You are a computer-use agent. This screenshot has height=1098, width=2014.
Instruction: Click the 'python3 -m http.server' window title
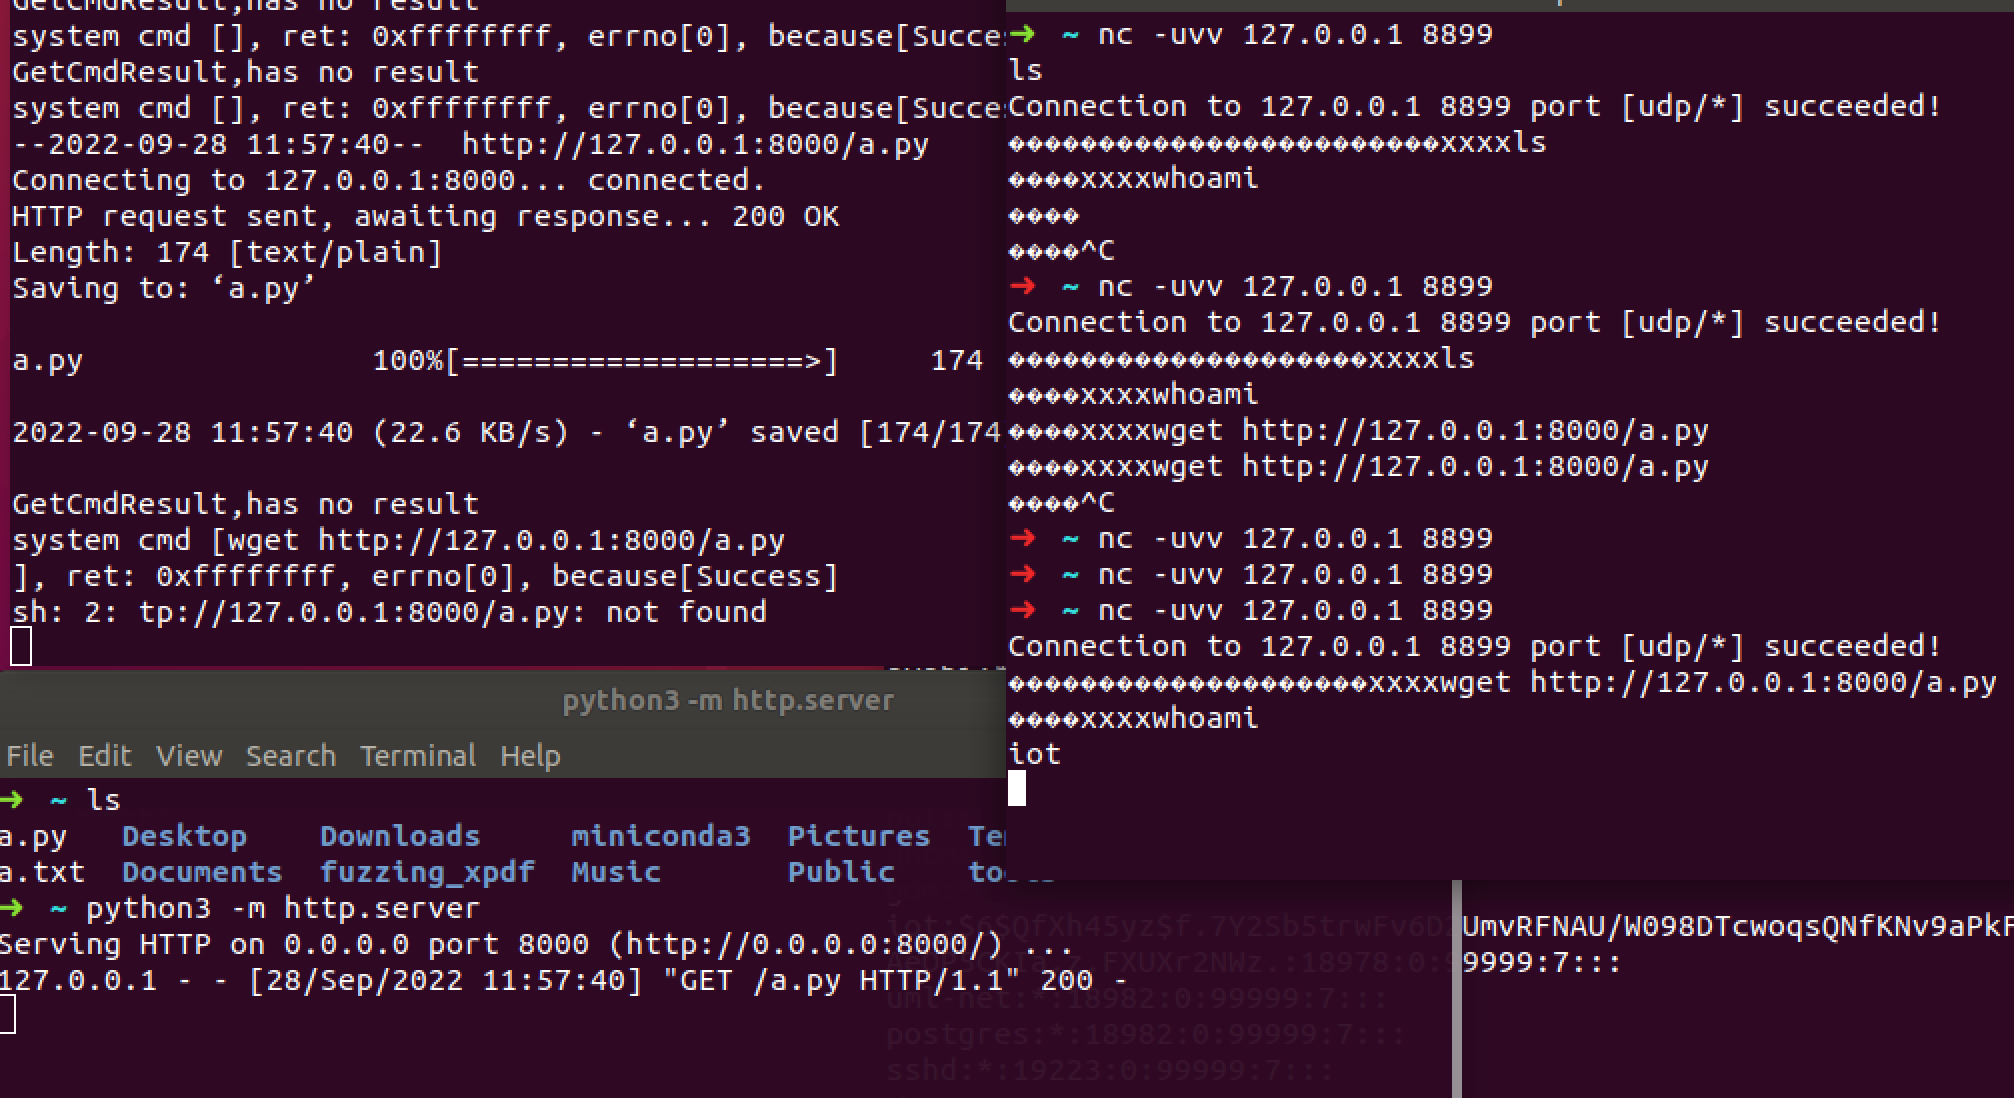tap(728, 700)
